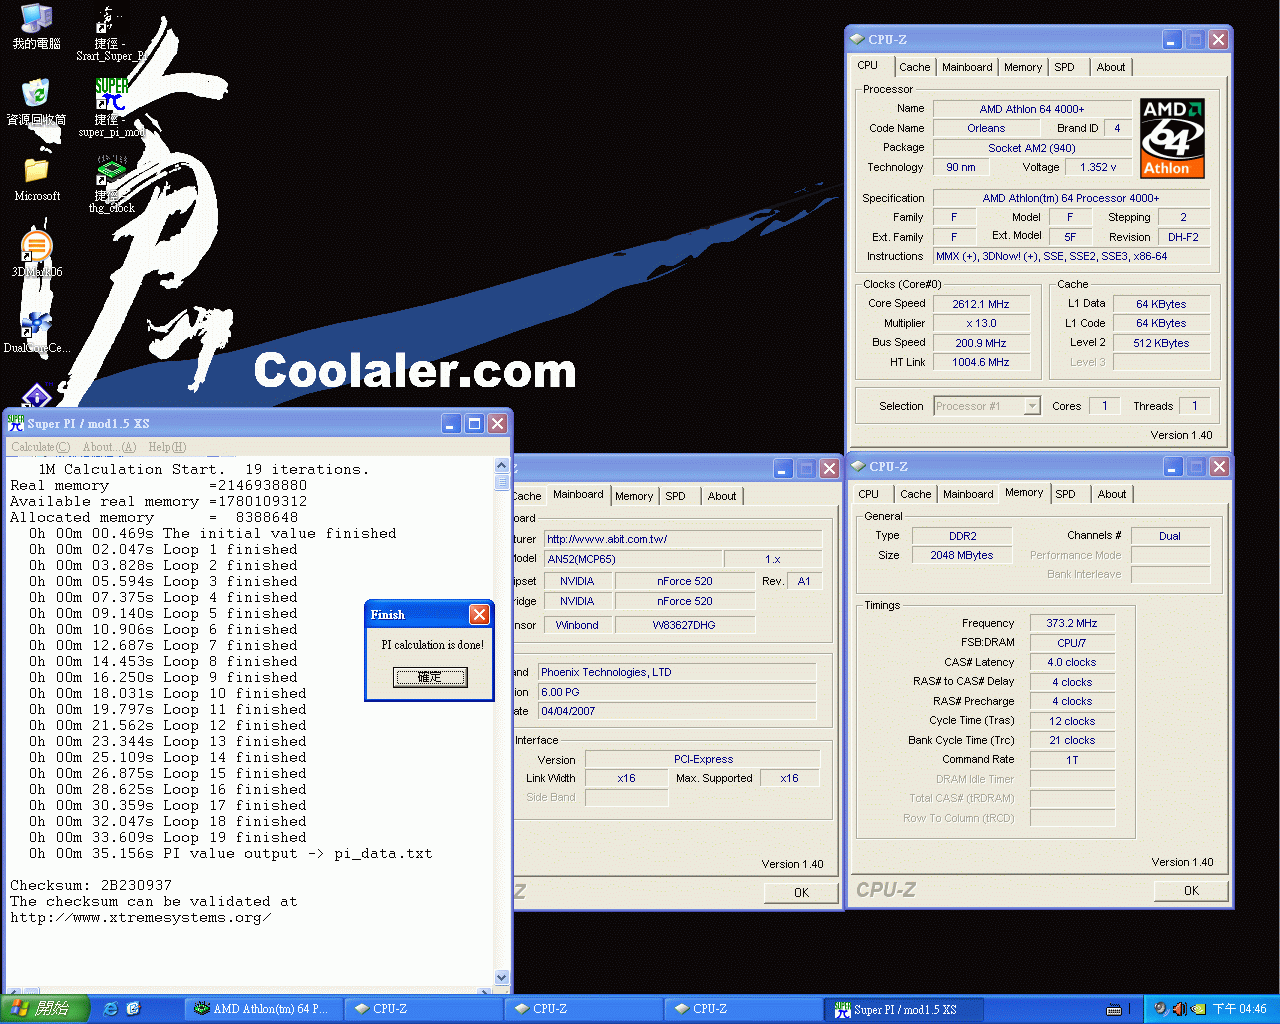This screenshot has width=1280, height=1024.
Task: Open the Start menu button
Action: click(x=45, y=1009)
